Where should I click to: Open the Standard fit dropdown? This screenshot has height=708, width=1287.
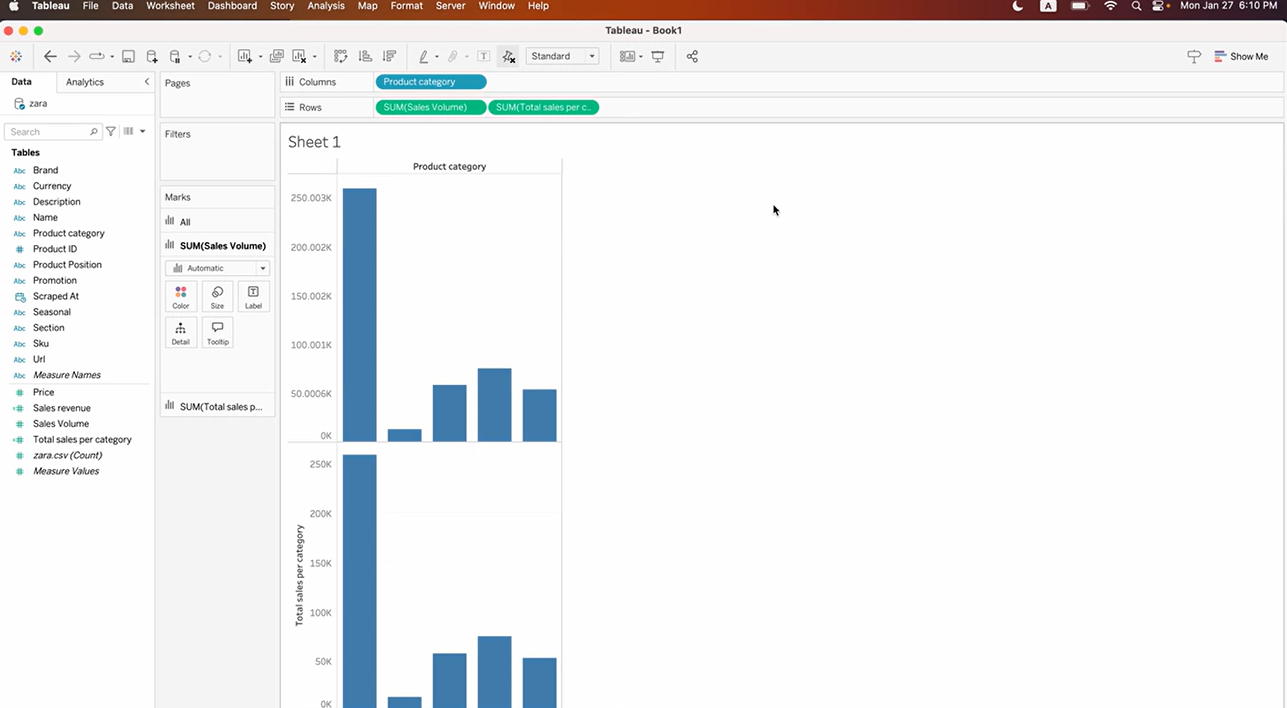click(x=563, y=57)
